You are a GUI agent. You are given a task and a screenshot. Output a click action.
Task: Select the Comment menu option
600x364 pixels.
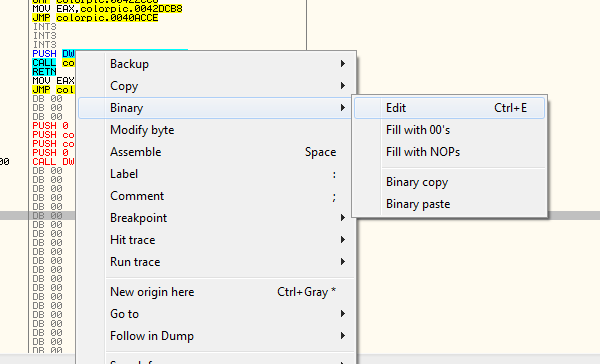[216, 196]
